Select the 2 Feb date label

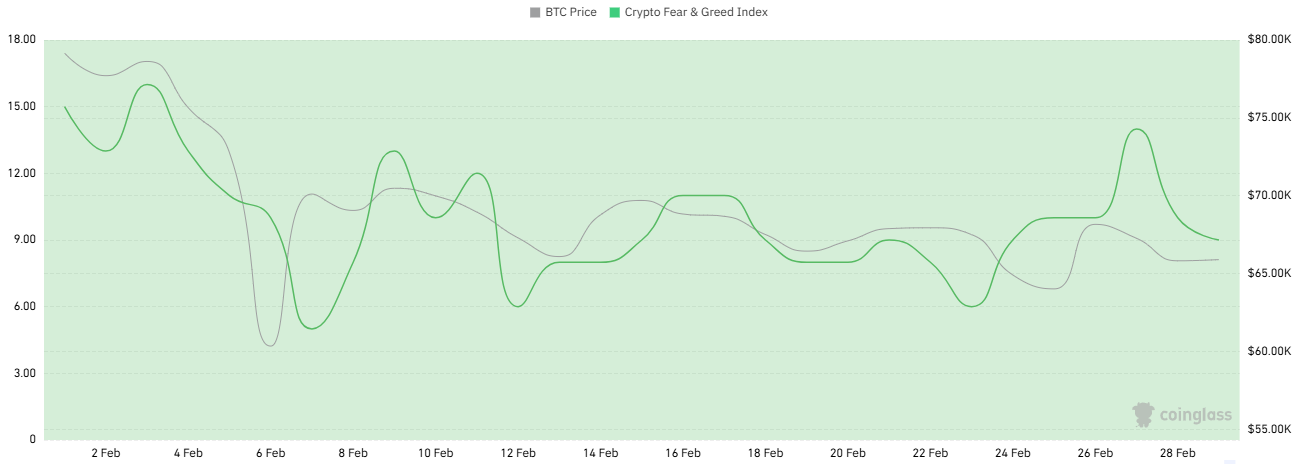(106, 453)
